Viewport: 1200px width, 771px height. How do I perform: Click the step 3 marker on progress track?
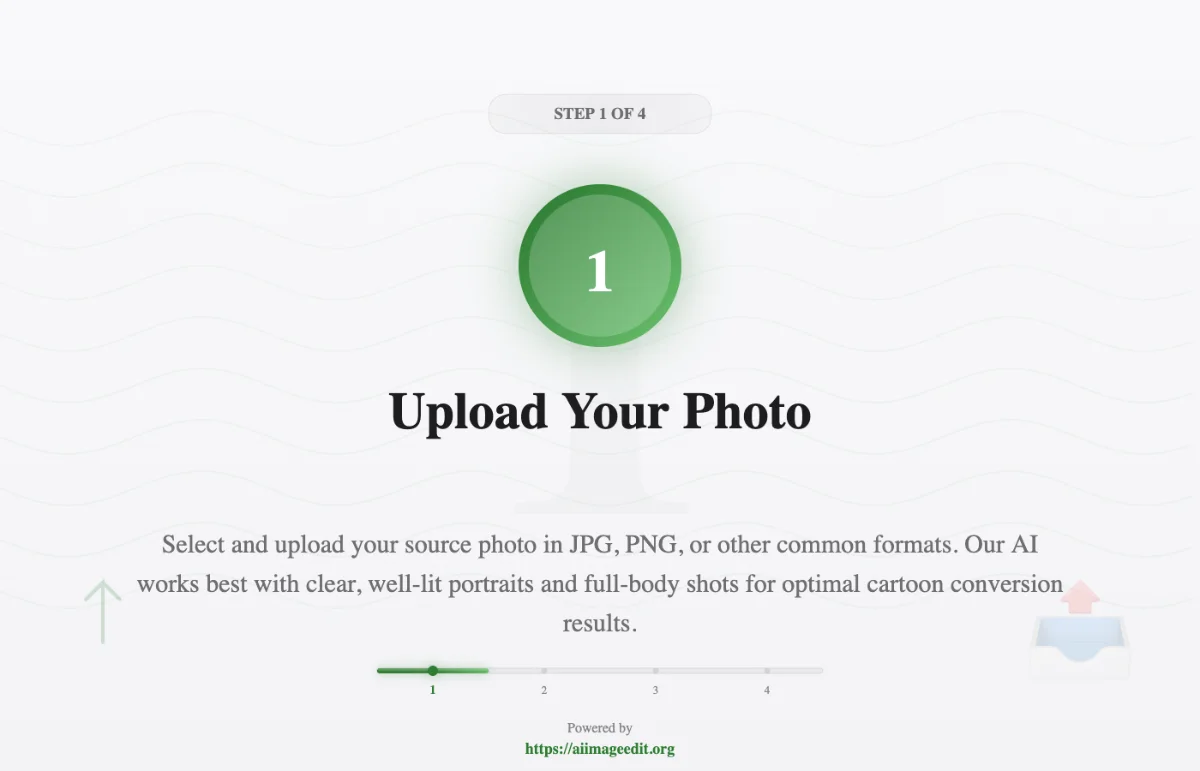coord(656,670)
